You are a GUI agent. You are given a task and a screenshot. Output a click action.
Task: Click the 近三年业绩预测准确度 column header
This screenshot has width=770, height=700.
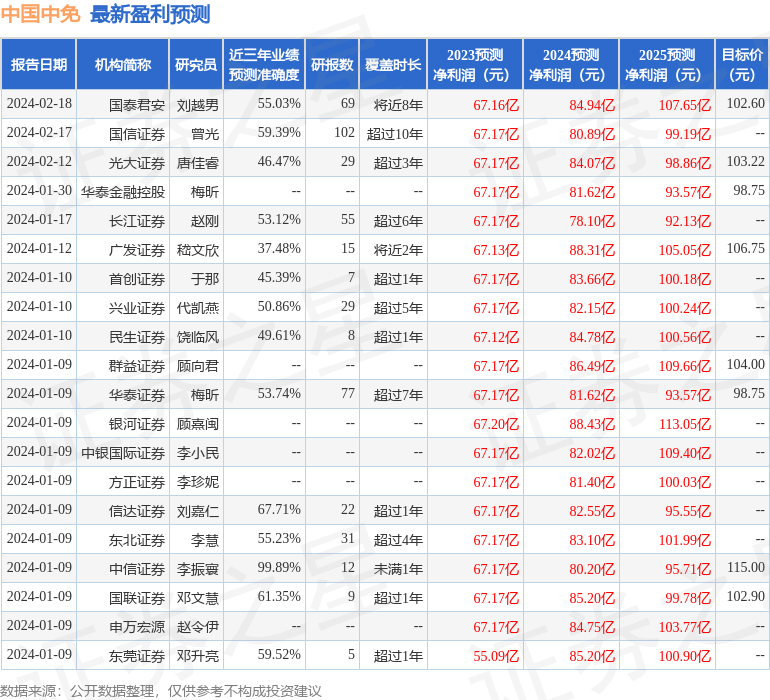(264, 65)
